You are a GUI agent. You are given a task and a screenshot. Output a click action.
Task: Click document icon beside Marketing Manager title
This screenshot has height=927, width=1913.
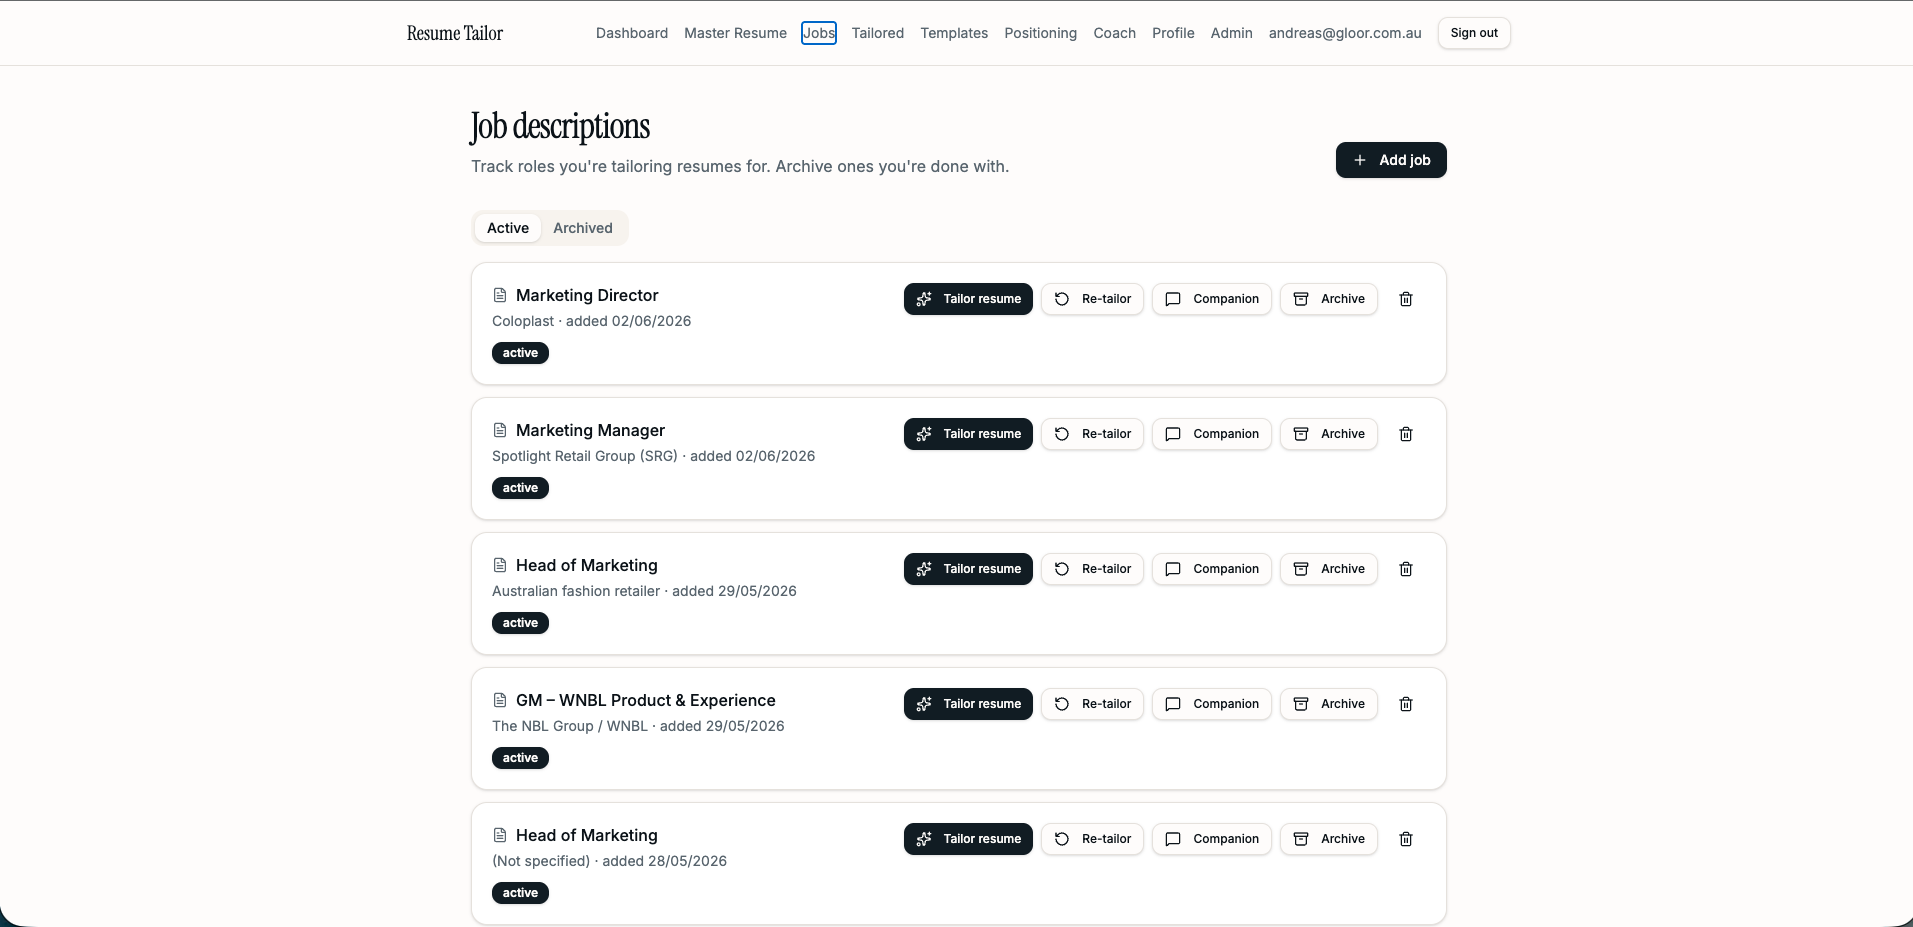click(x=500, y=430)
